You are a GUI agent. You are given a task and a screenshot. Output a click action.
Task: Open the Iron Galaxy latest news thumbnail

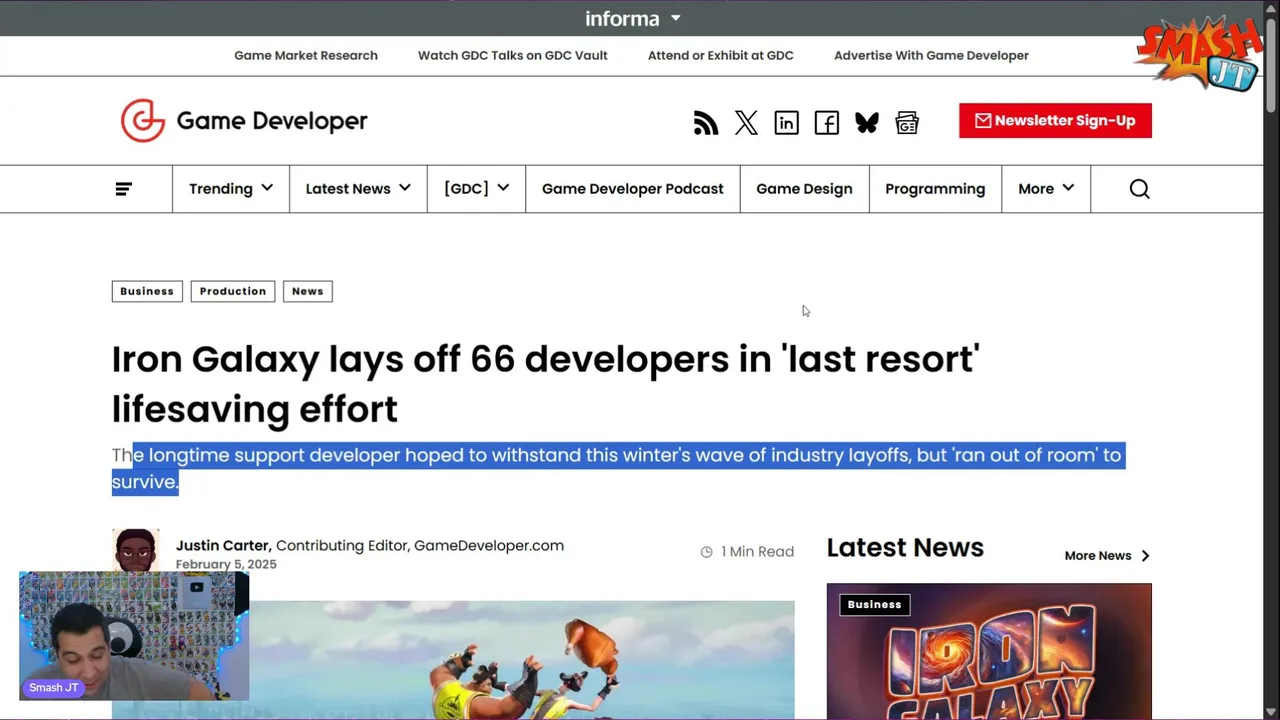[989, 652]
